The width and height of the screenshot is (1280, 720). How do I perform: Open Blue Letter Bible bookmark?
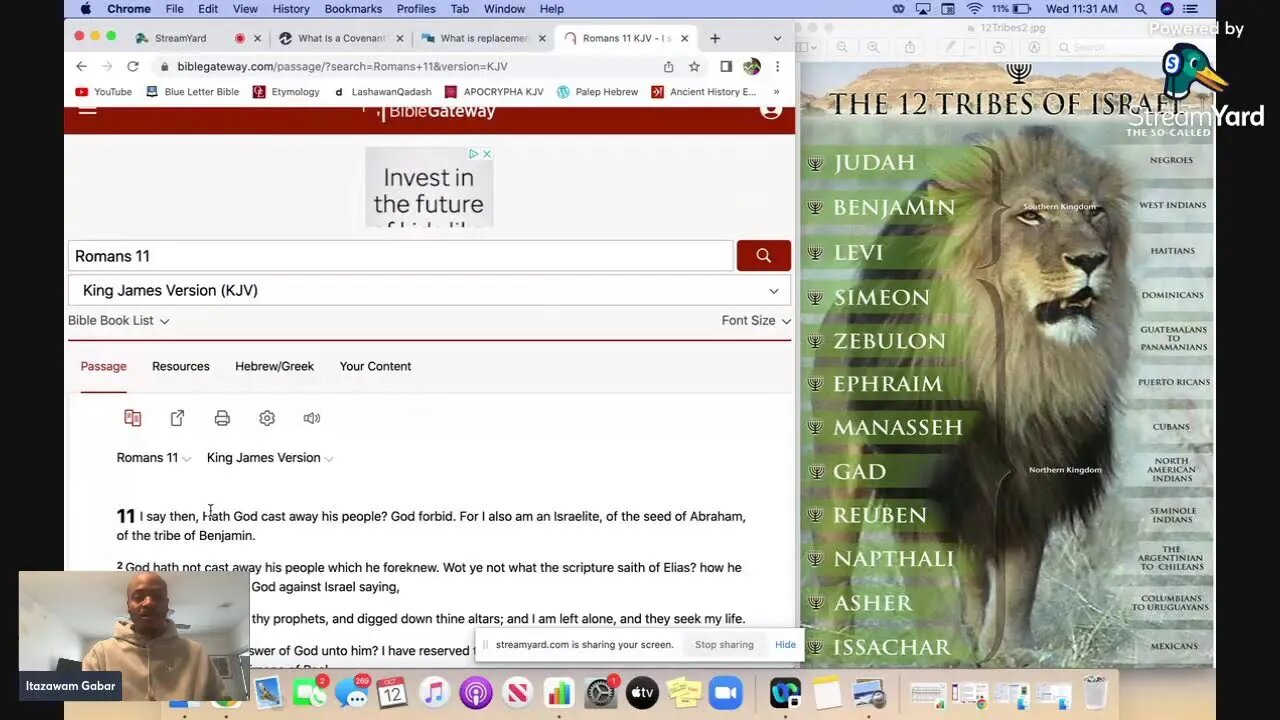(x=192, y=92)
